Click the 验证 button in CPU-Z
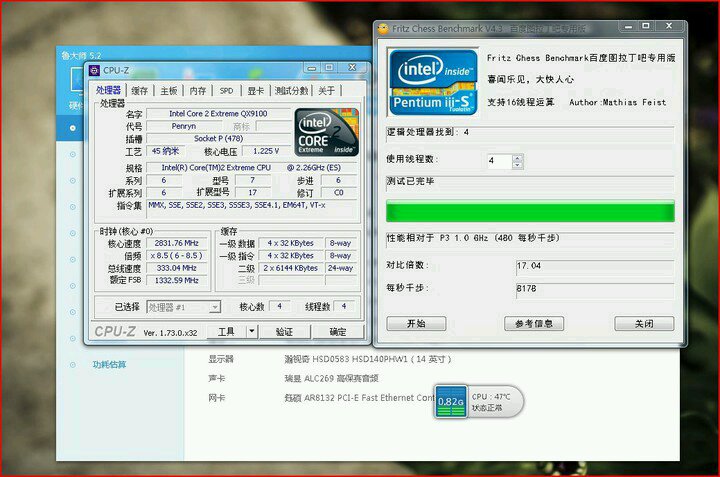The image size is (720, 477). tap(285, 331)
